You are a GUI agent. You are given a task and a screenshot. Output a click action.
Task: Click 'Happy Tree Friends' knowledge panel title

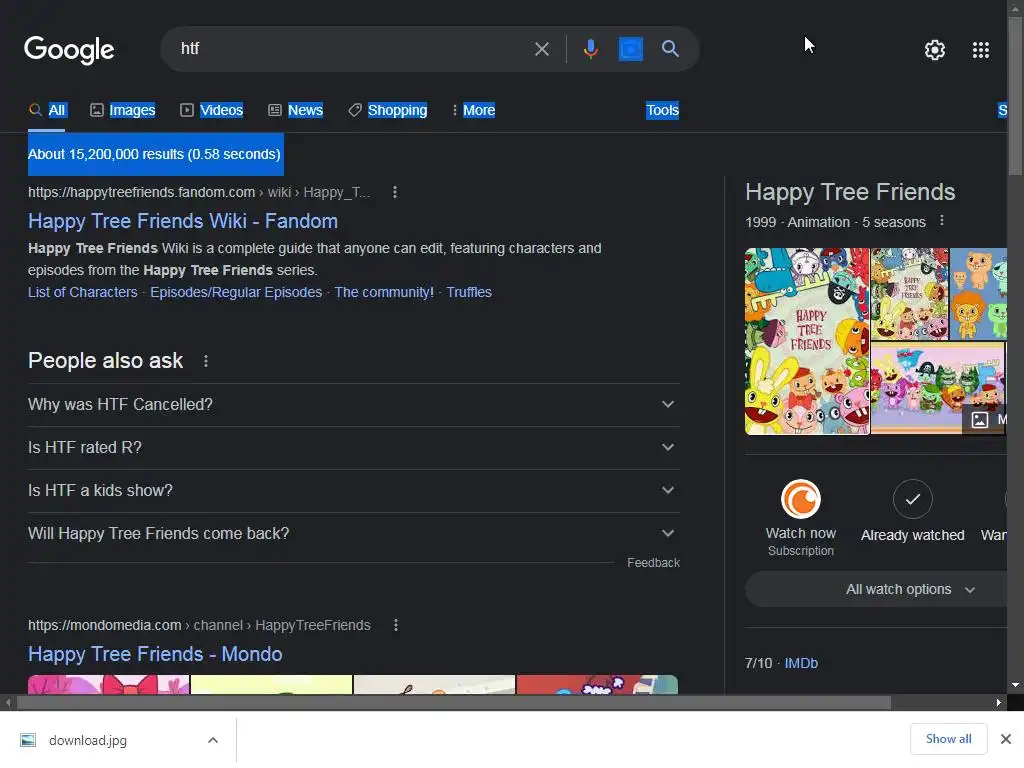[x=850, y=192]
